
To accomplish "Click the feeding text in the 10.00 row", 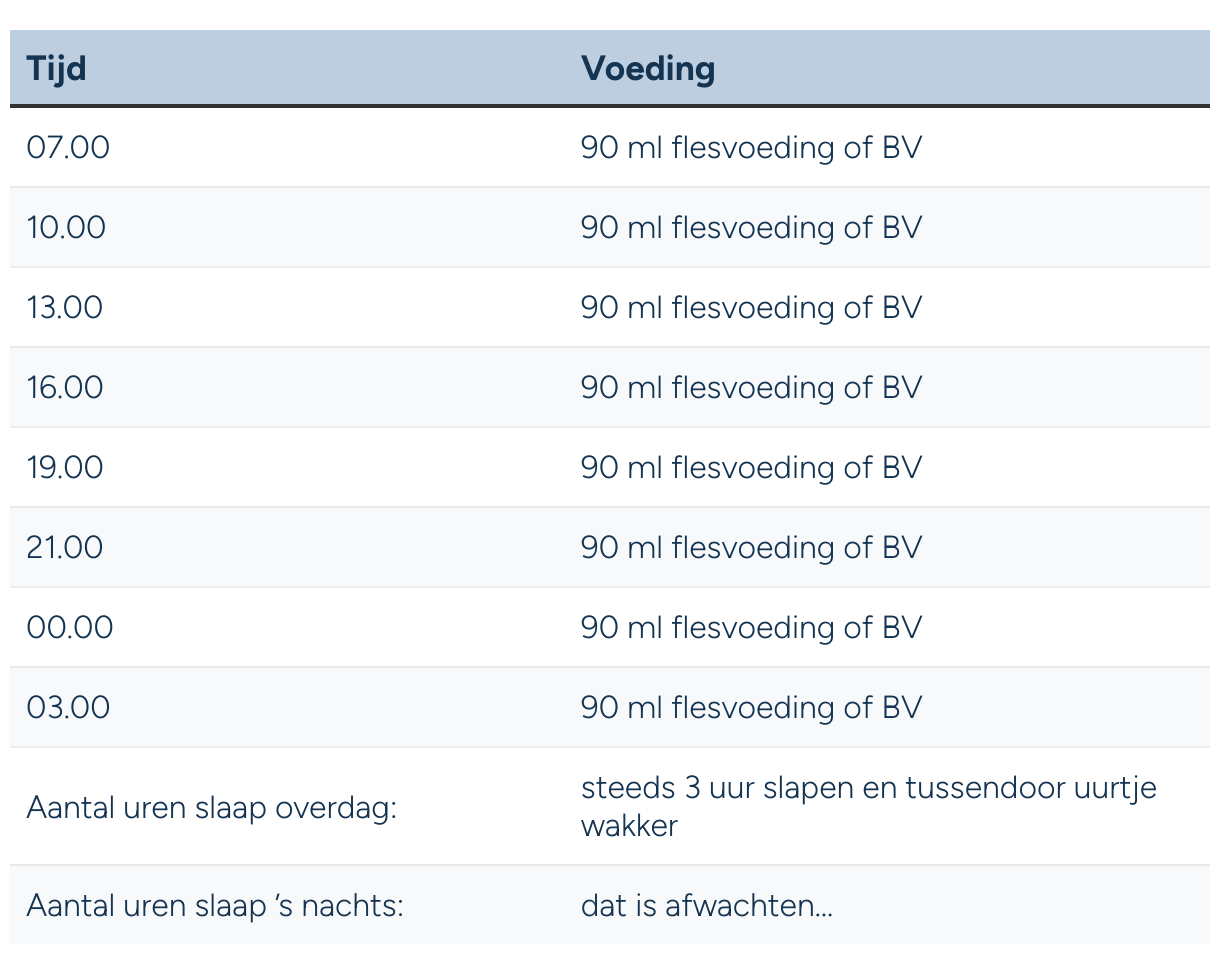I will click(x=751, y=227).
